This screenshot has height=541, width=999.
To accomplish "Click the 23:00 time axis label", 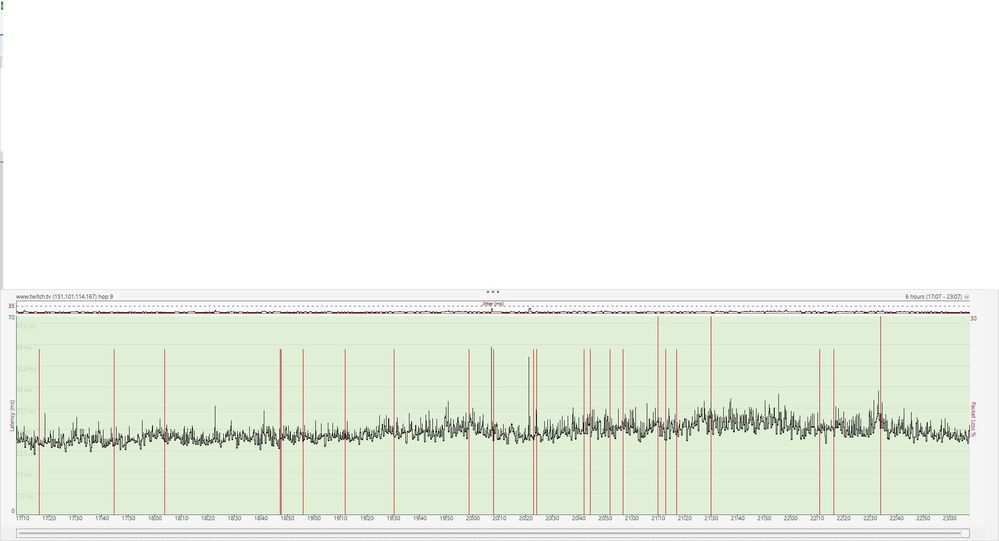I will tap(949, 518).
